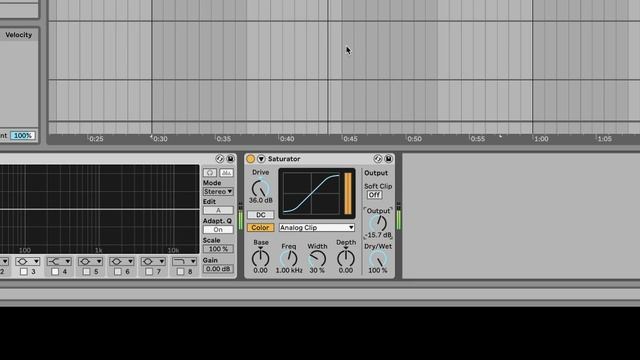Click the 1.00 kHz Freq value
The height and width of the screenshot is (360, 640).
pos(289,270)
